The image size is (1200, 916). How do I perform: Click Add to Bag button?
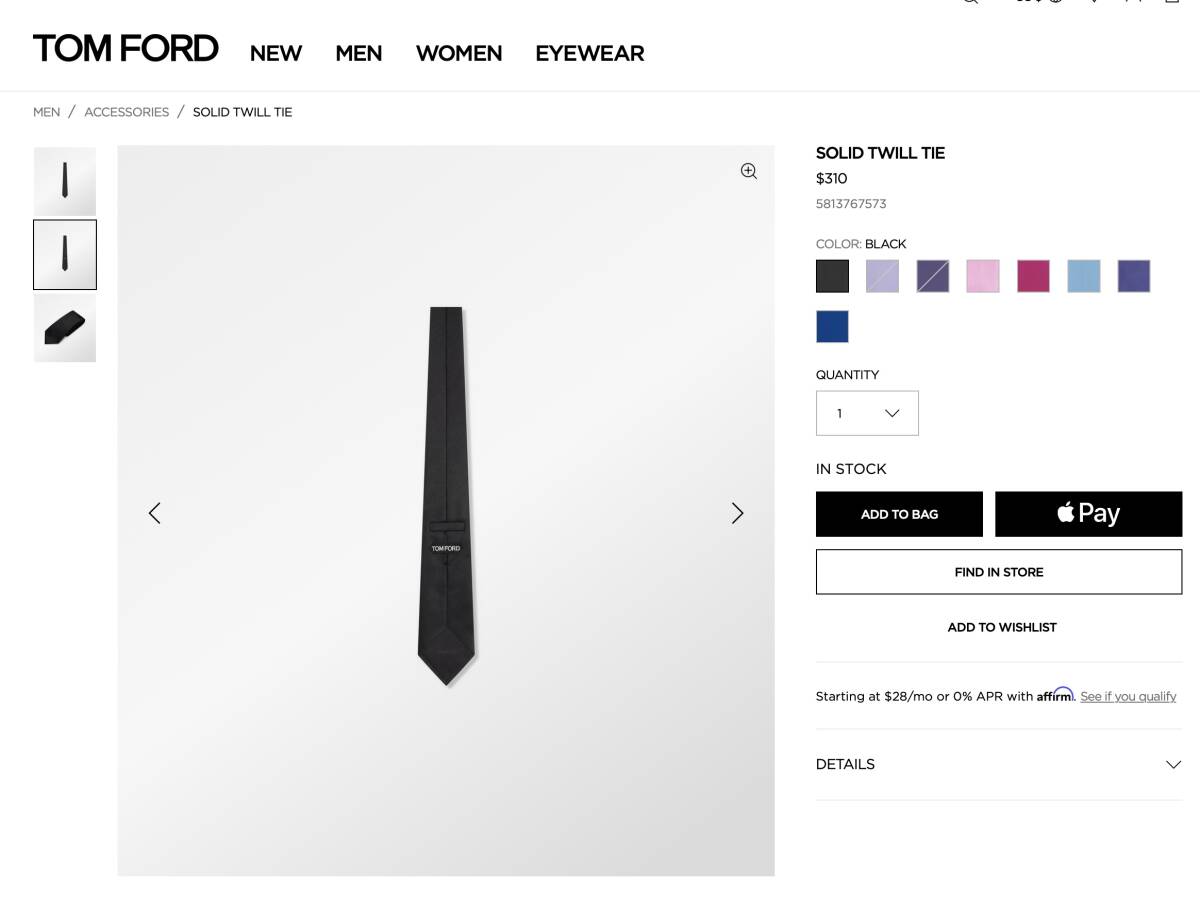pyautogui.click(x=899, y=514)
